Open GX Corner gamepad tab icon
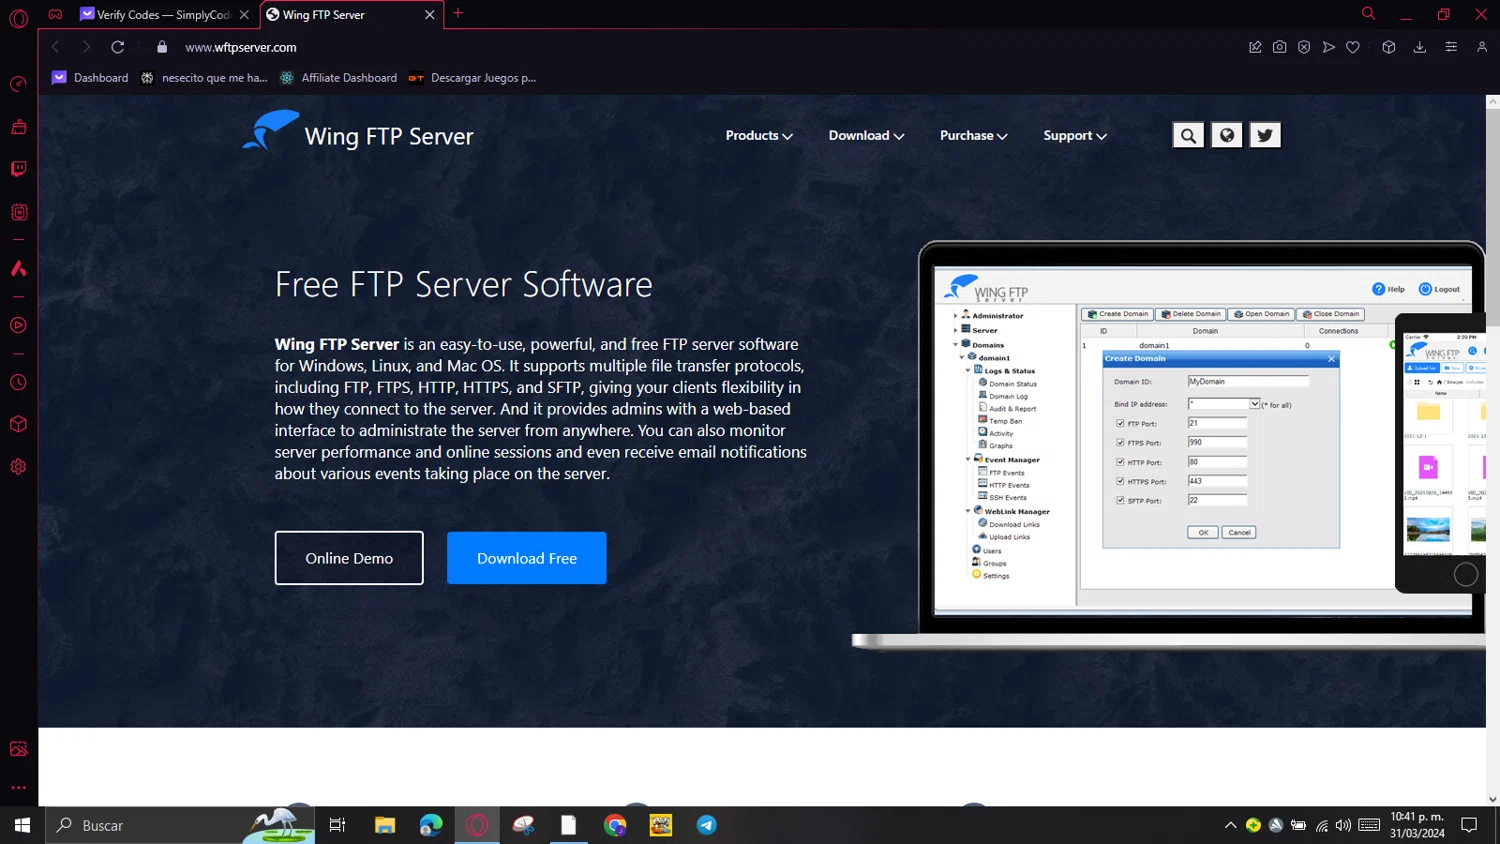Screen dimensions: 1500x844 [56, 14]
